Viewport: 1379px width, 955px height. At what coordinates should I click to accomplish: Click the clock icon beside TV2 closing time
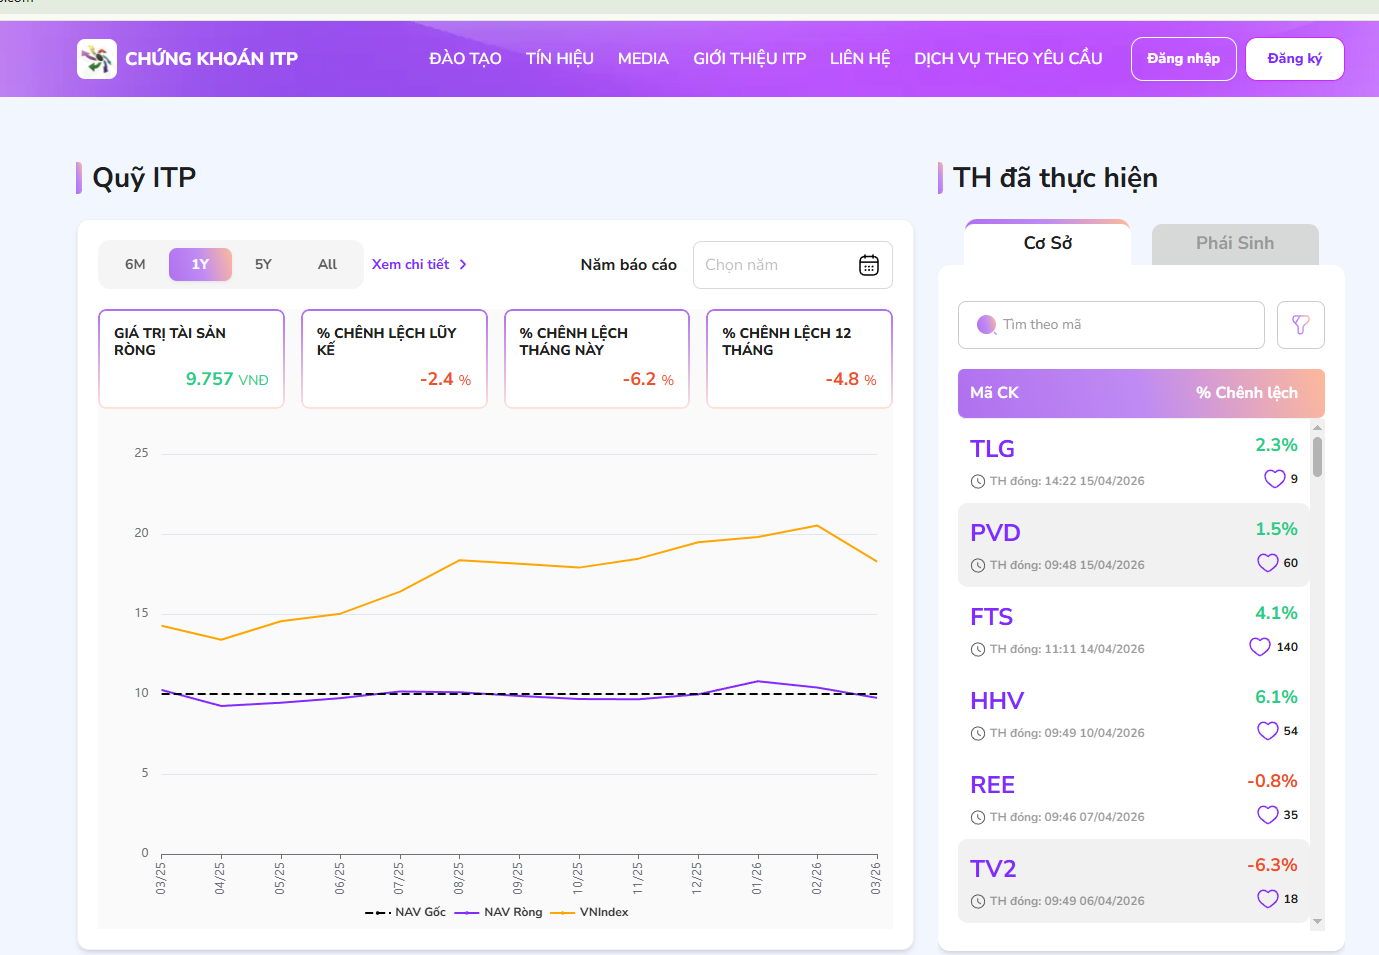[977, 900]
